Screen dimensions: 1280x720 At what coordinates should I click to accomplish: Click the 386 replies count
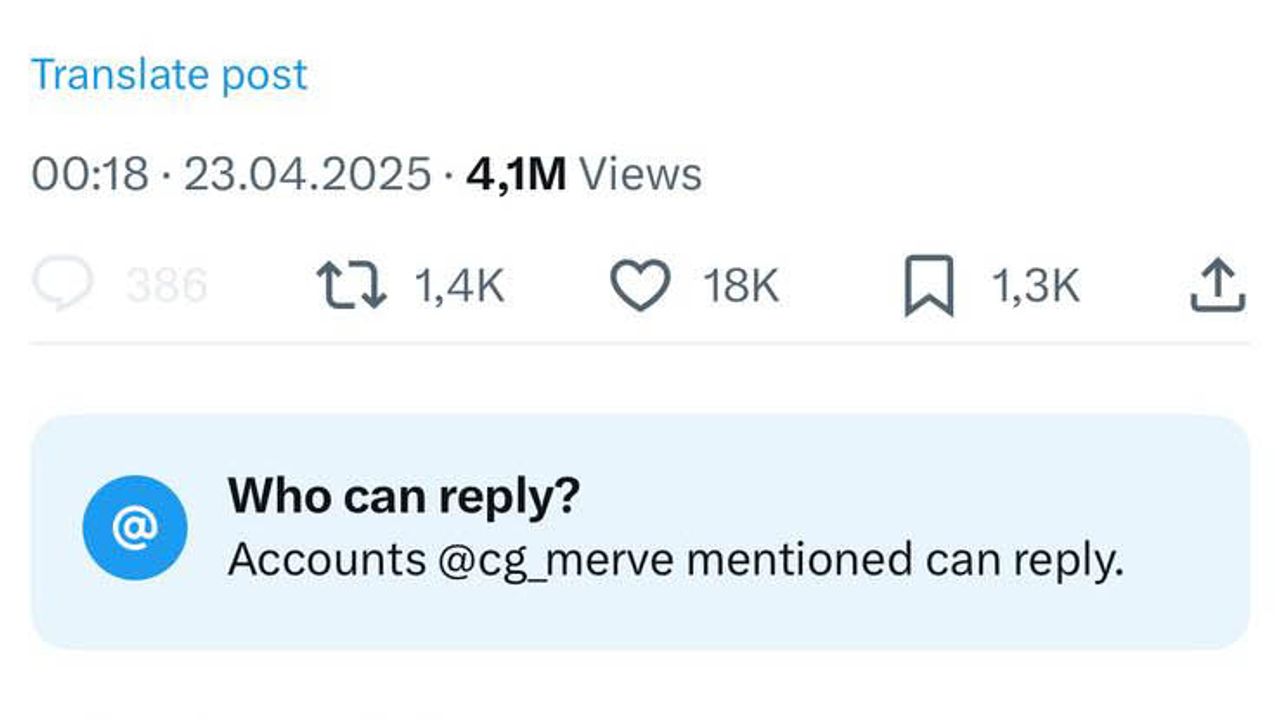tap(167, 287)
